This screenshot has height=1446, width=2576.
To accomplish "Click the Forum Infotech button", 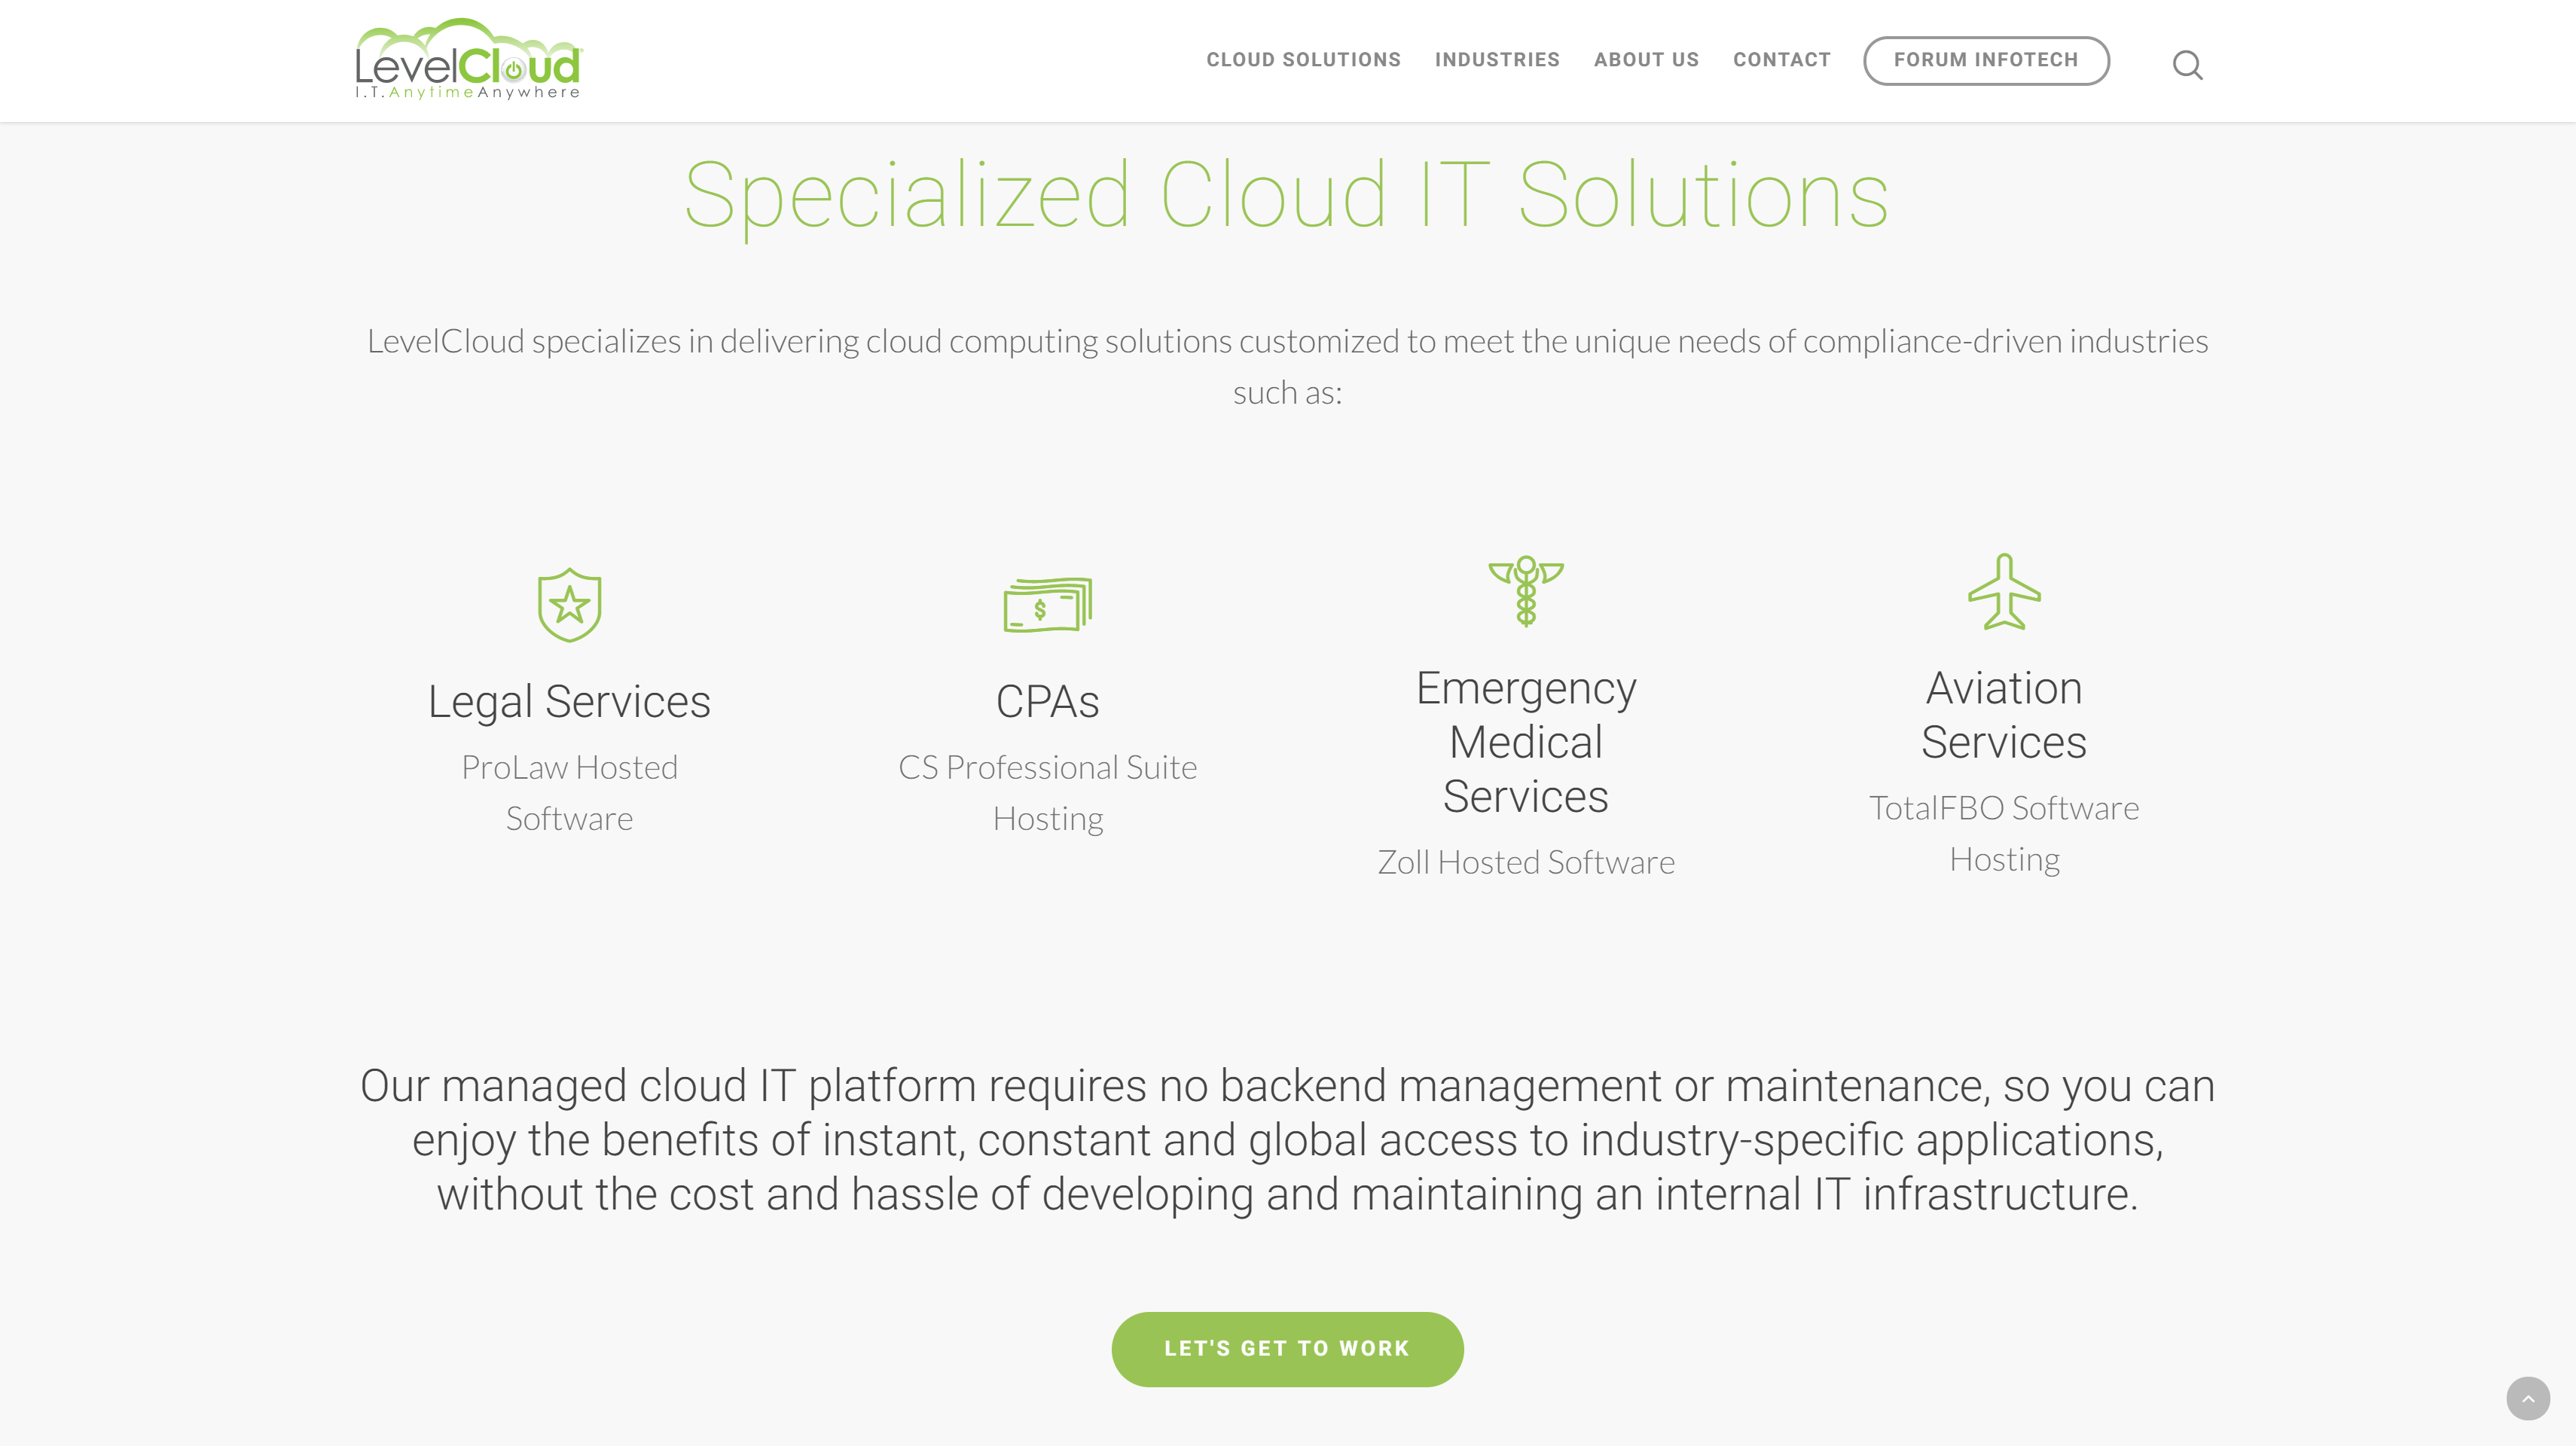I will (1986, 60).
